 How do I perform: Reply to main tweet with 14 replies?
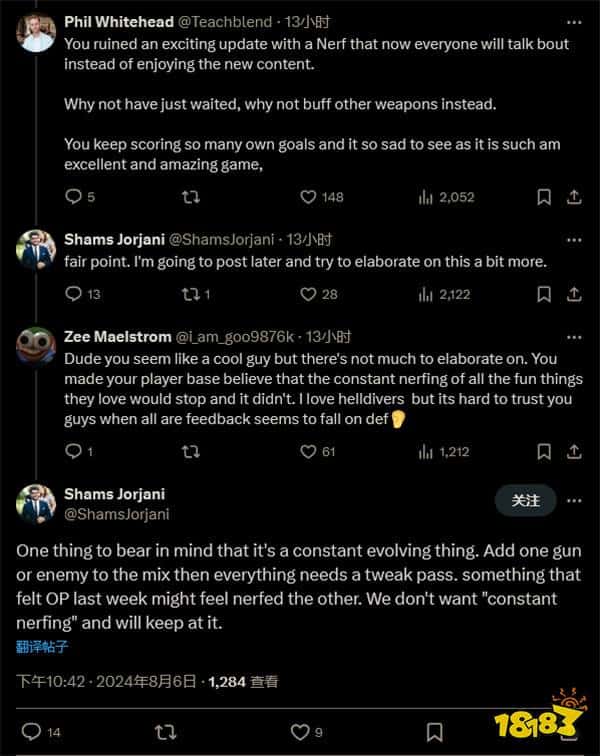pyautogui.click(x=31, y=732)
